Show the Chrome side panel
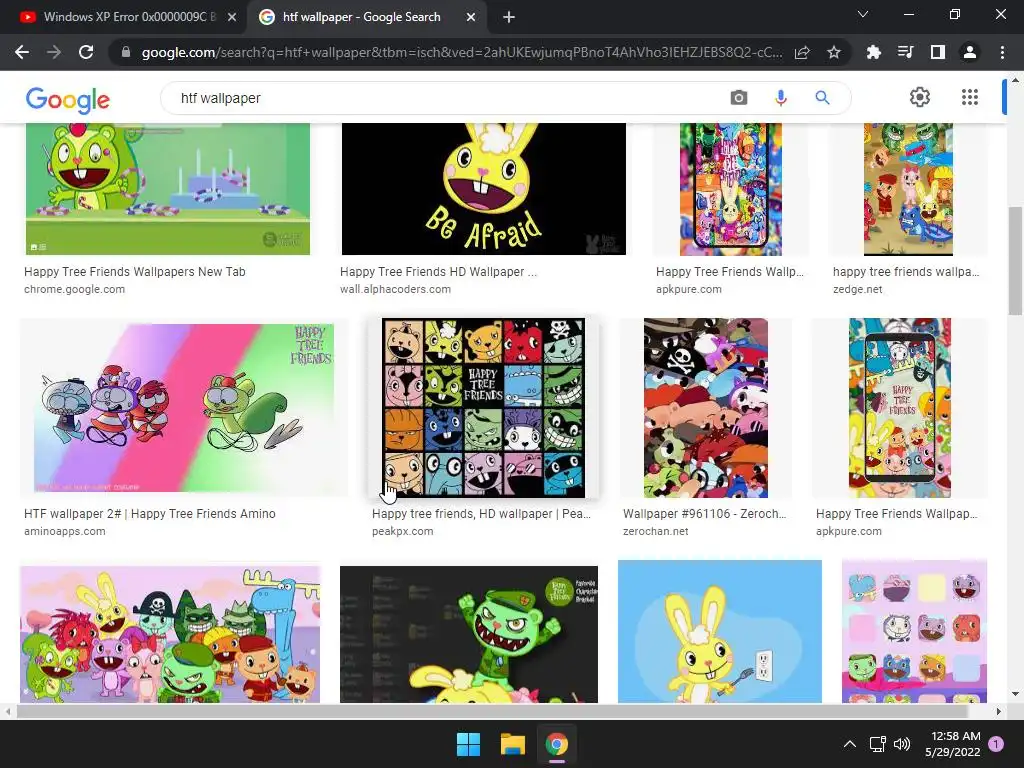Viewport: 1024px width, 768px height. (937, 52)
